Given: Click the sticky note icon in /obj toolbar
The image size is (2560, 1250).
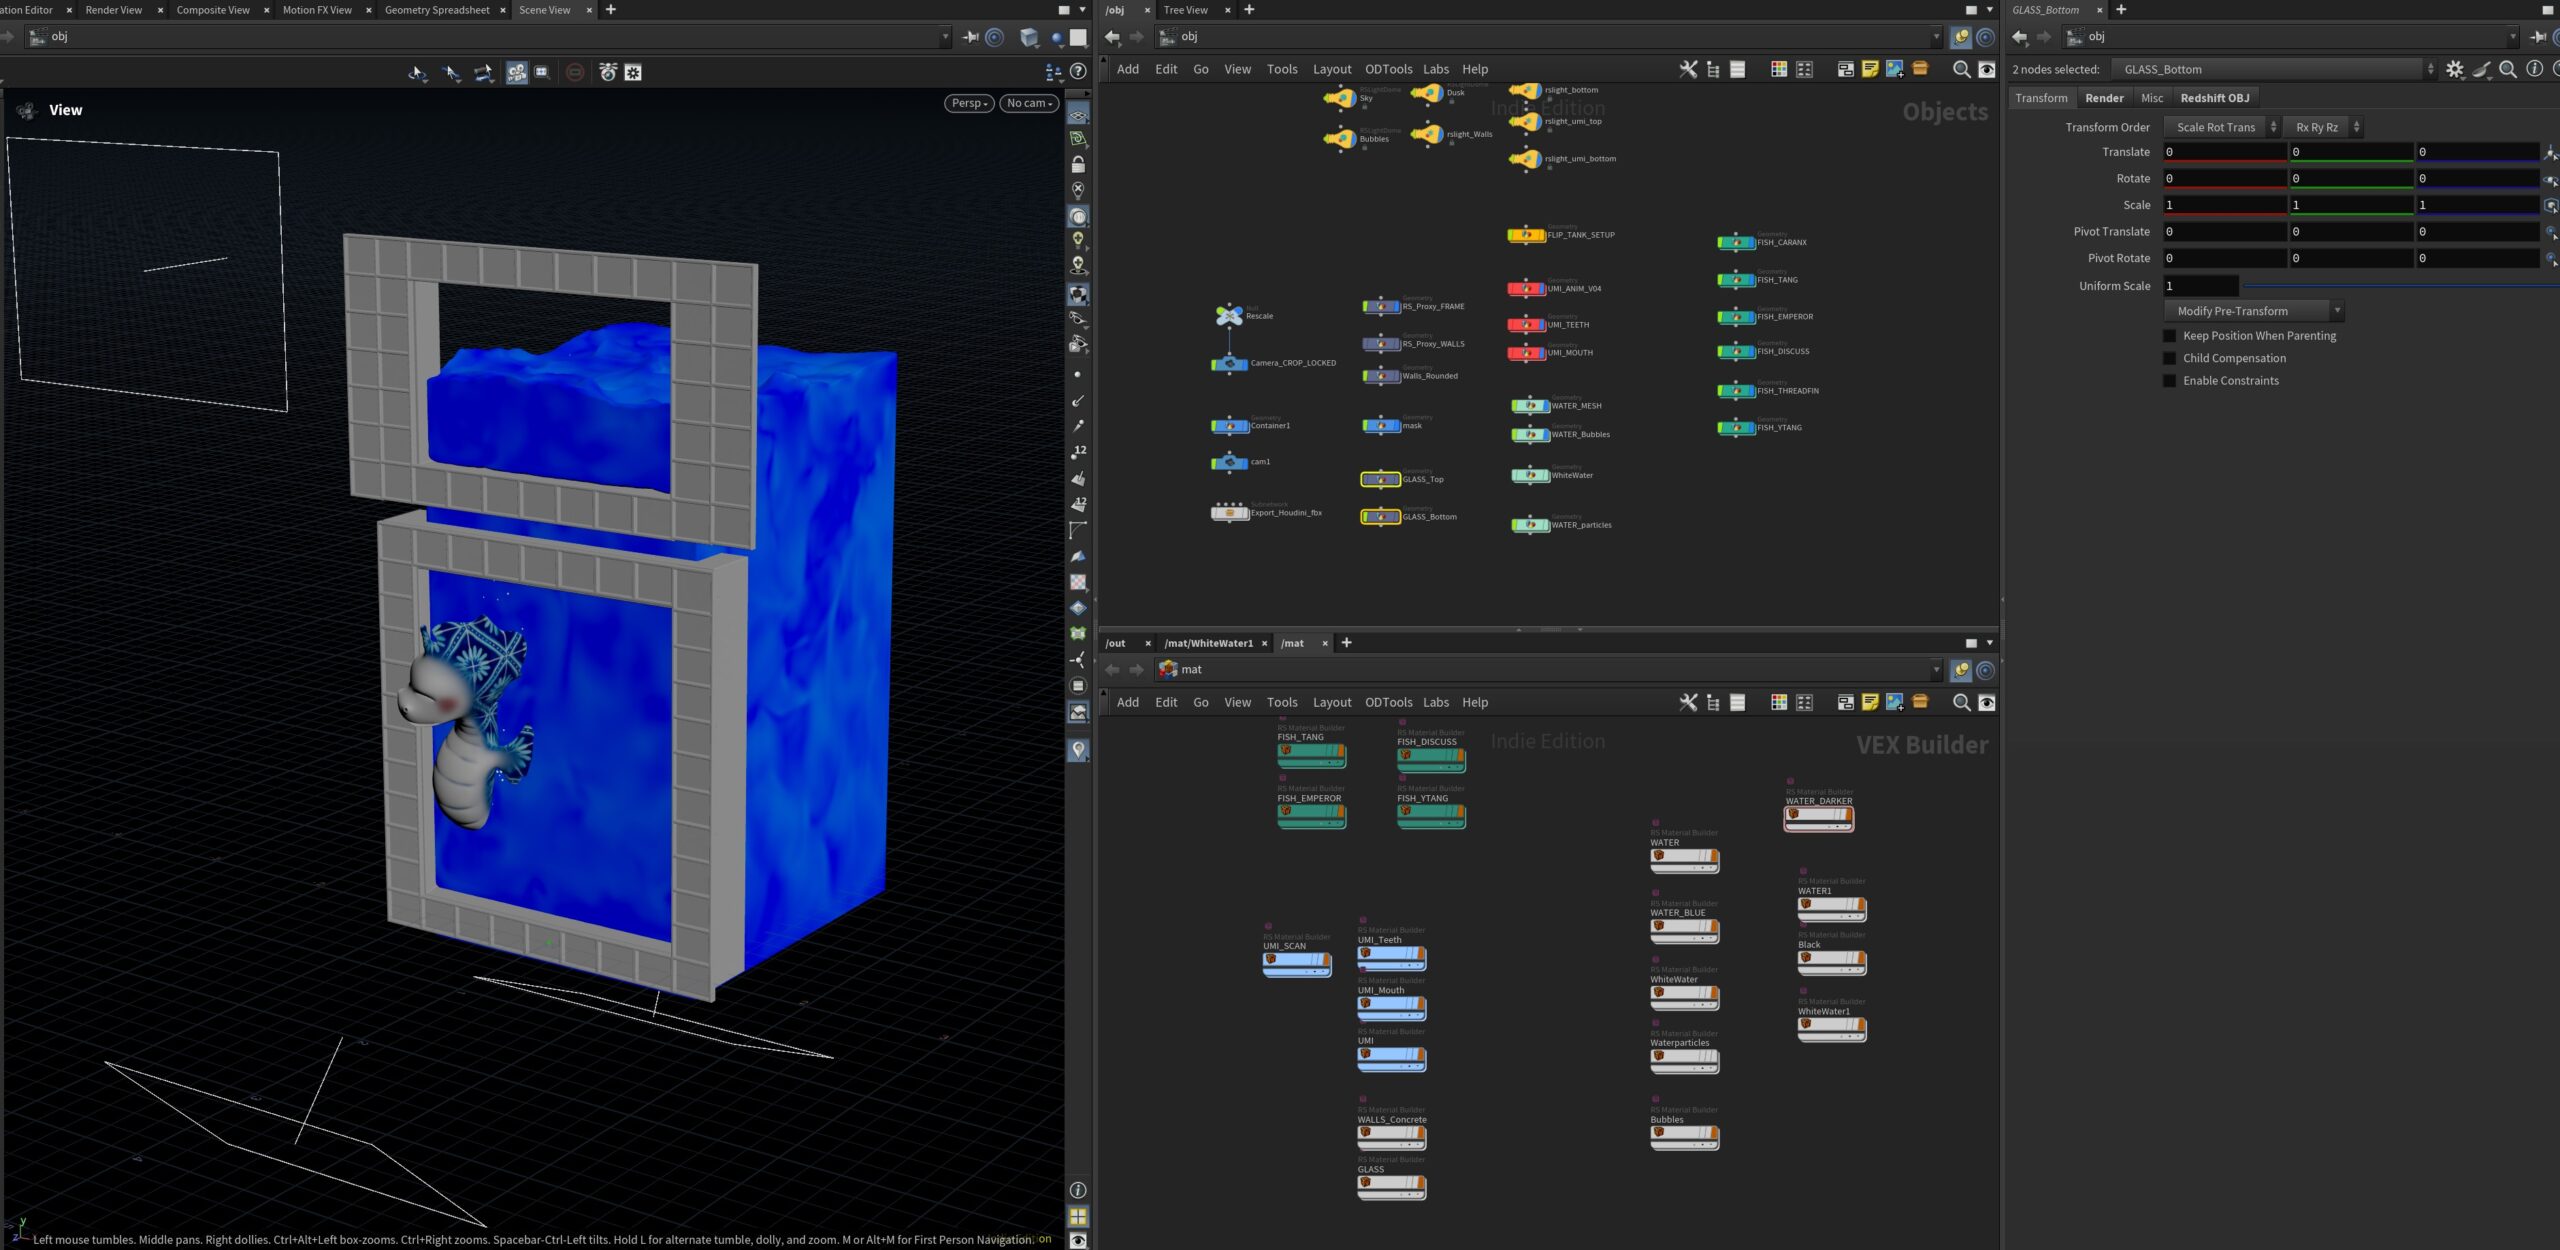Looking at the screenshot, I should pyautogui.click(x=1870, y=69).
